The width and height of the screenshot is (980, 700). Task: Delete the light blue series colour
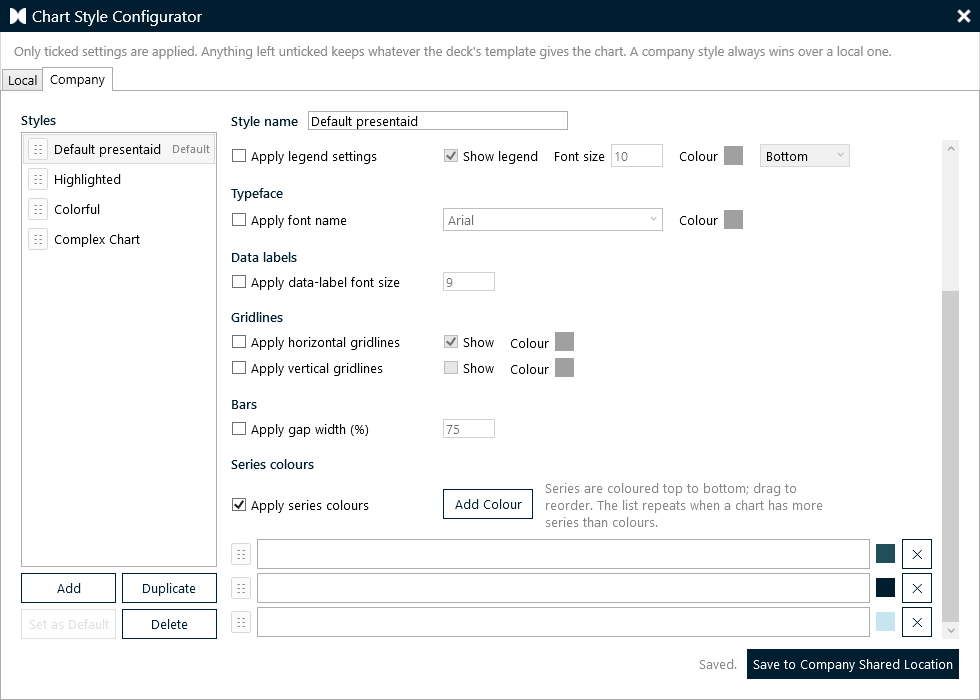tap(917, 622)
